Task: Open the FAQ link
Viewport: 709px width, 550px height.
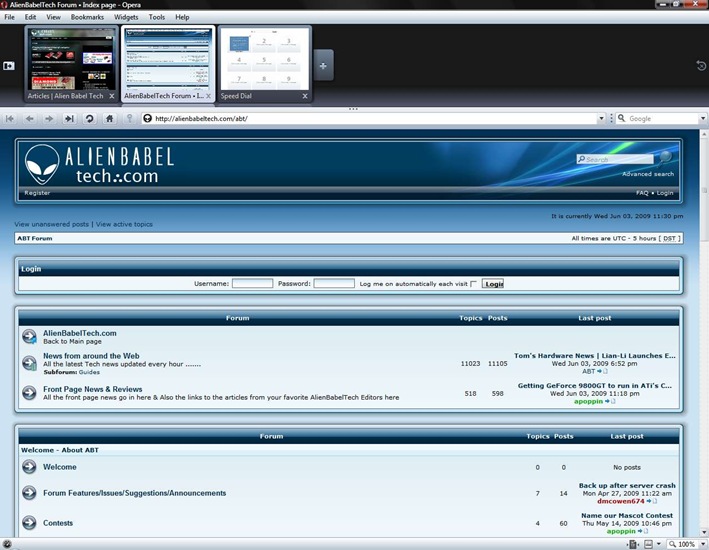Action: coord(642,193)
